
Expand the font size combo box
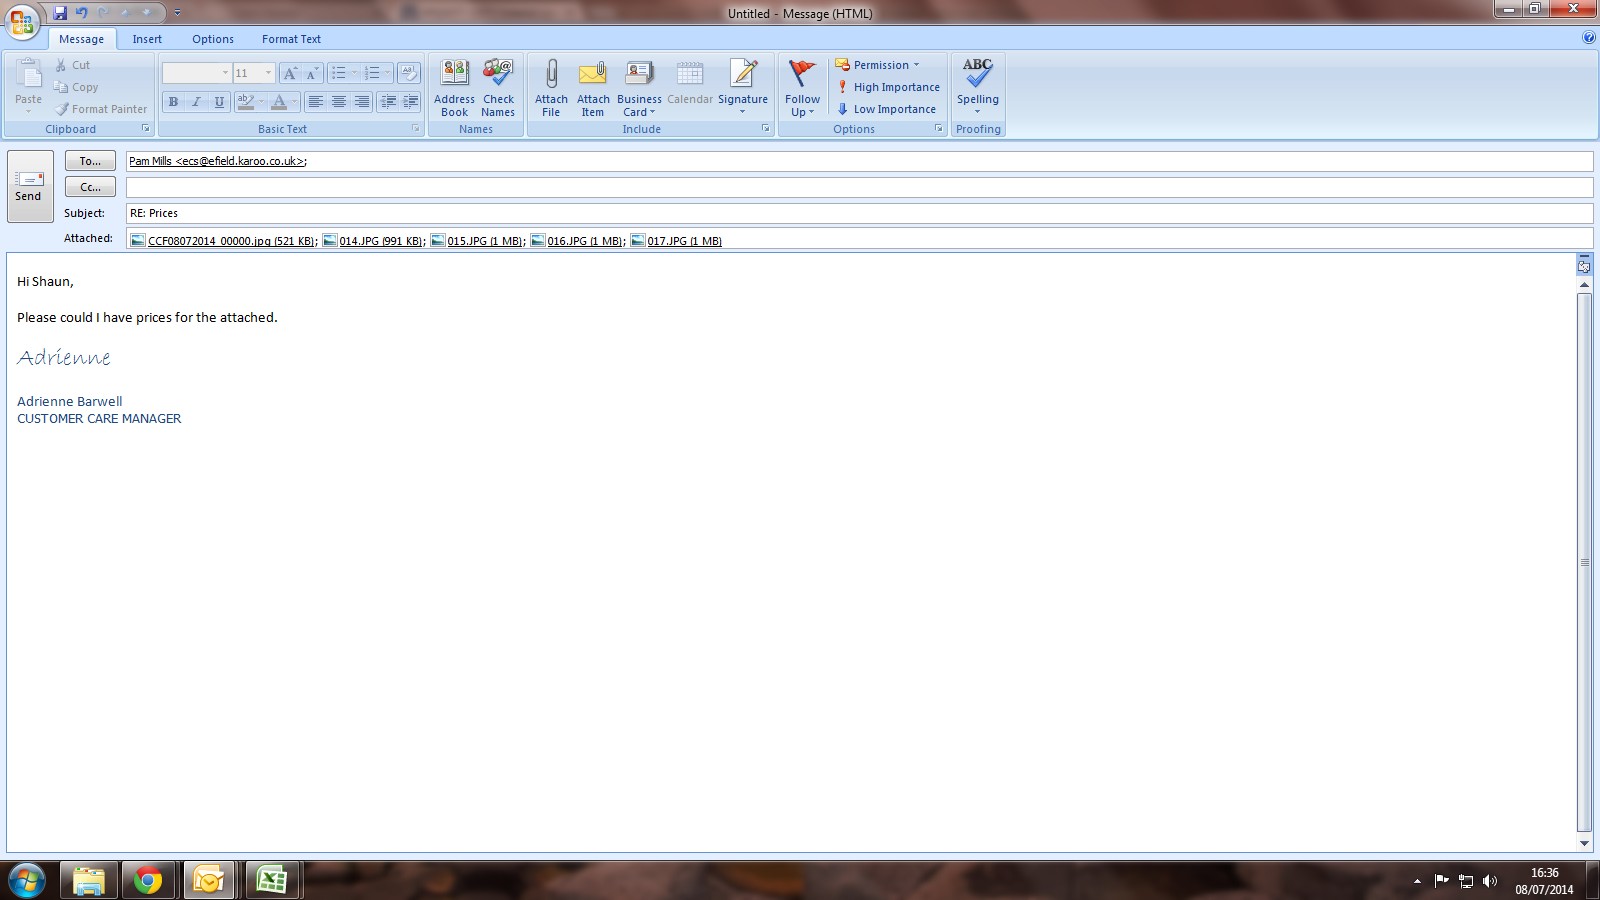click(268, 73)
